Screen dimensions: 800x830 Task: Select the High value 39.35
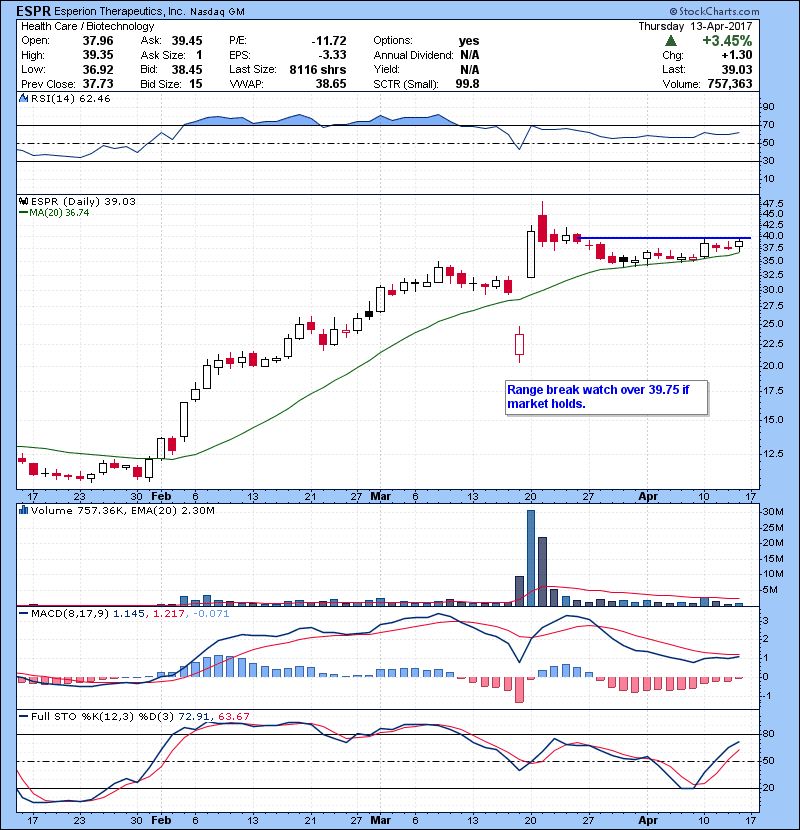pyautogui.click(x=98, y=55)
